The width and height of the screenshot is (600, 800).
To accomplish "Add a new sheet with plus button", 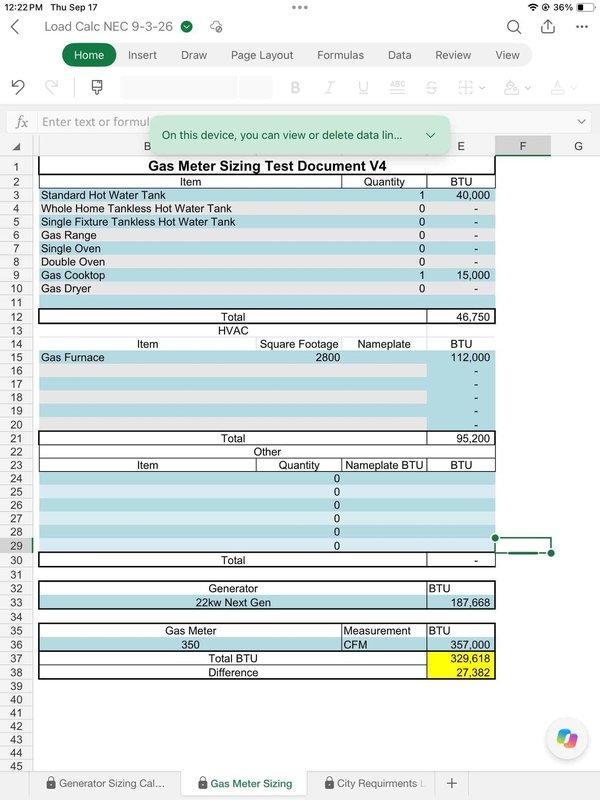I will click(x=452, y=783).
